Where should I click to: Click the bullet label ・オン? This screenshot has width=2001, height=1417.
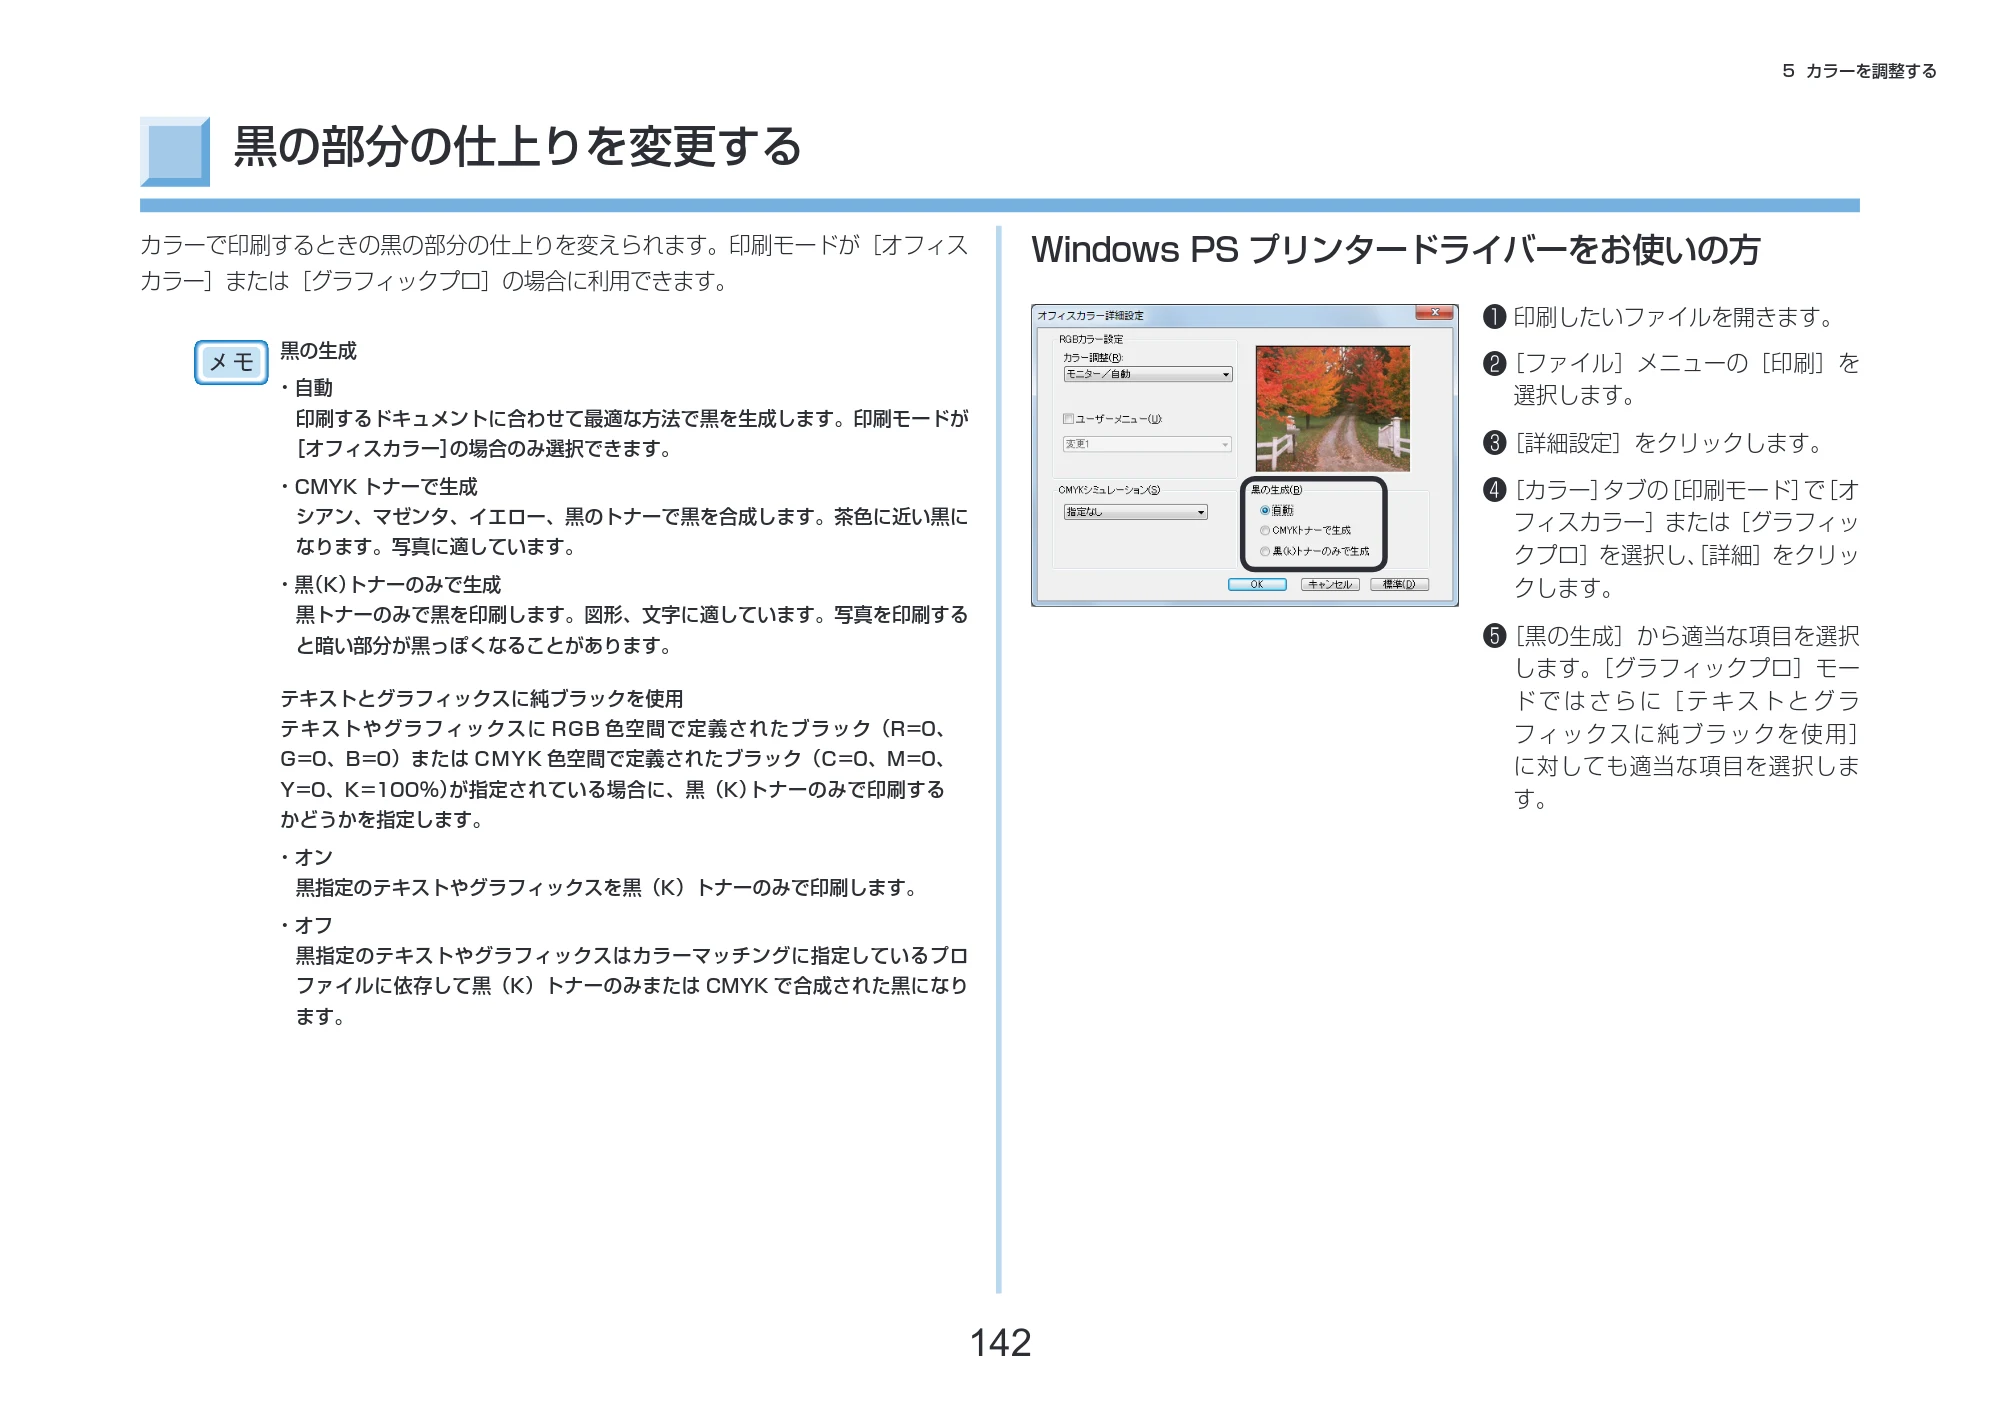[x=306, y=858]
